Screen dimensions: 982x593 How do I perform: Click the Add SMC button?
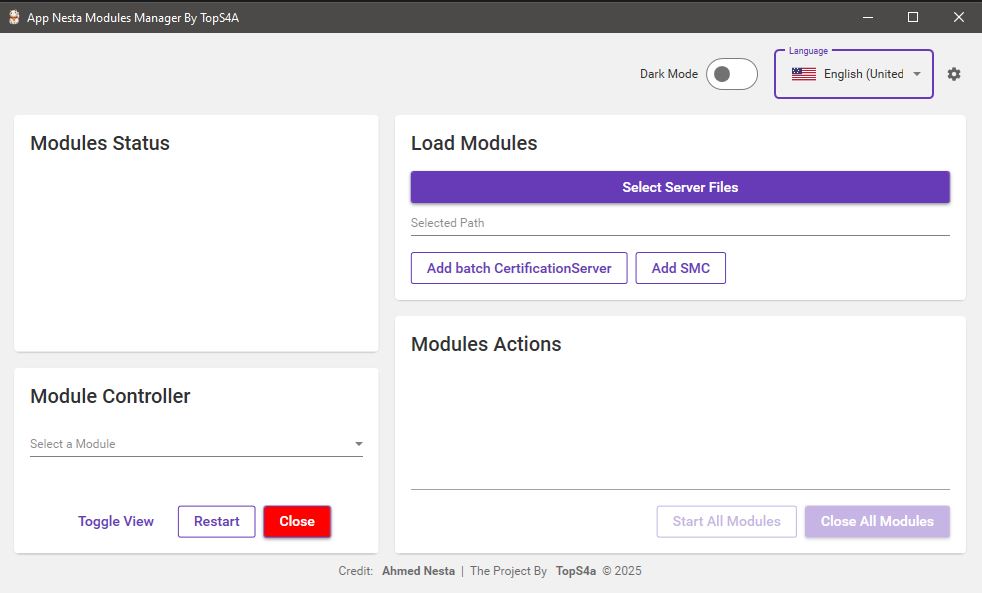click(x=680, y=267)
